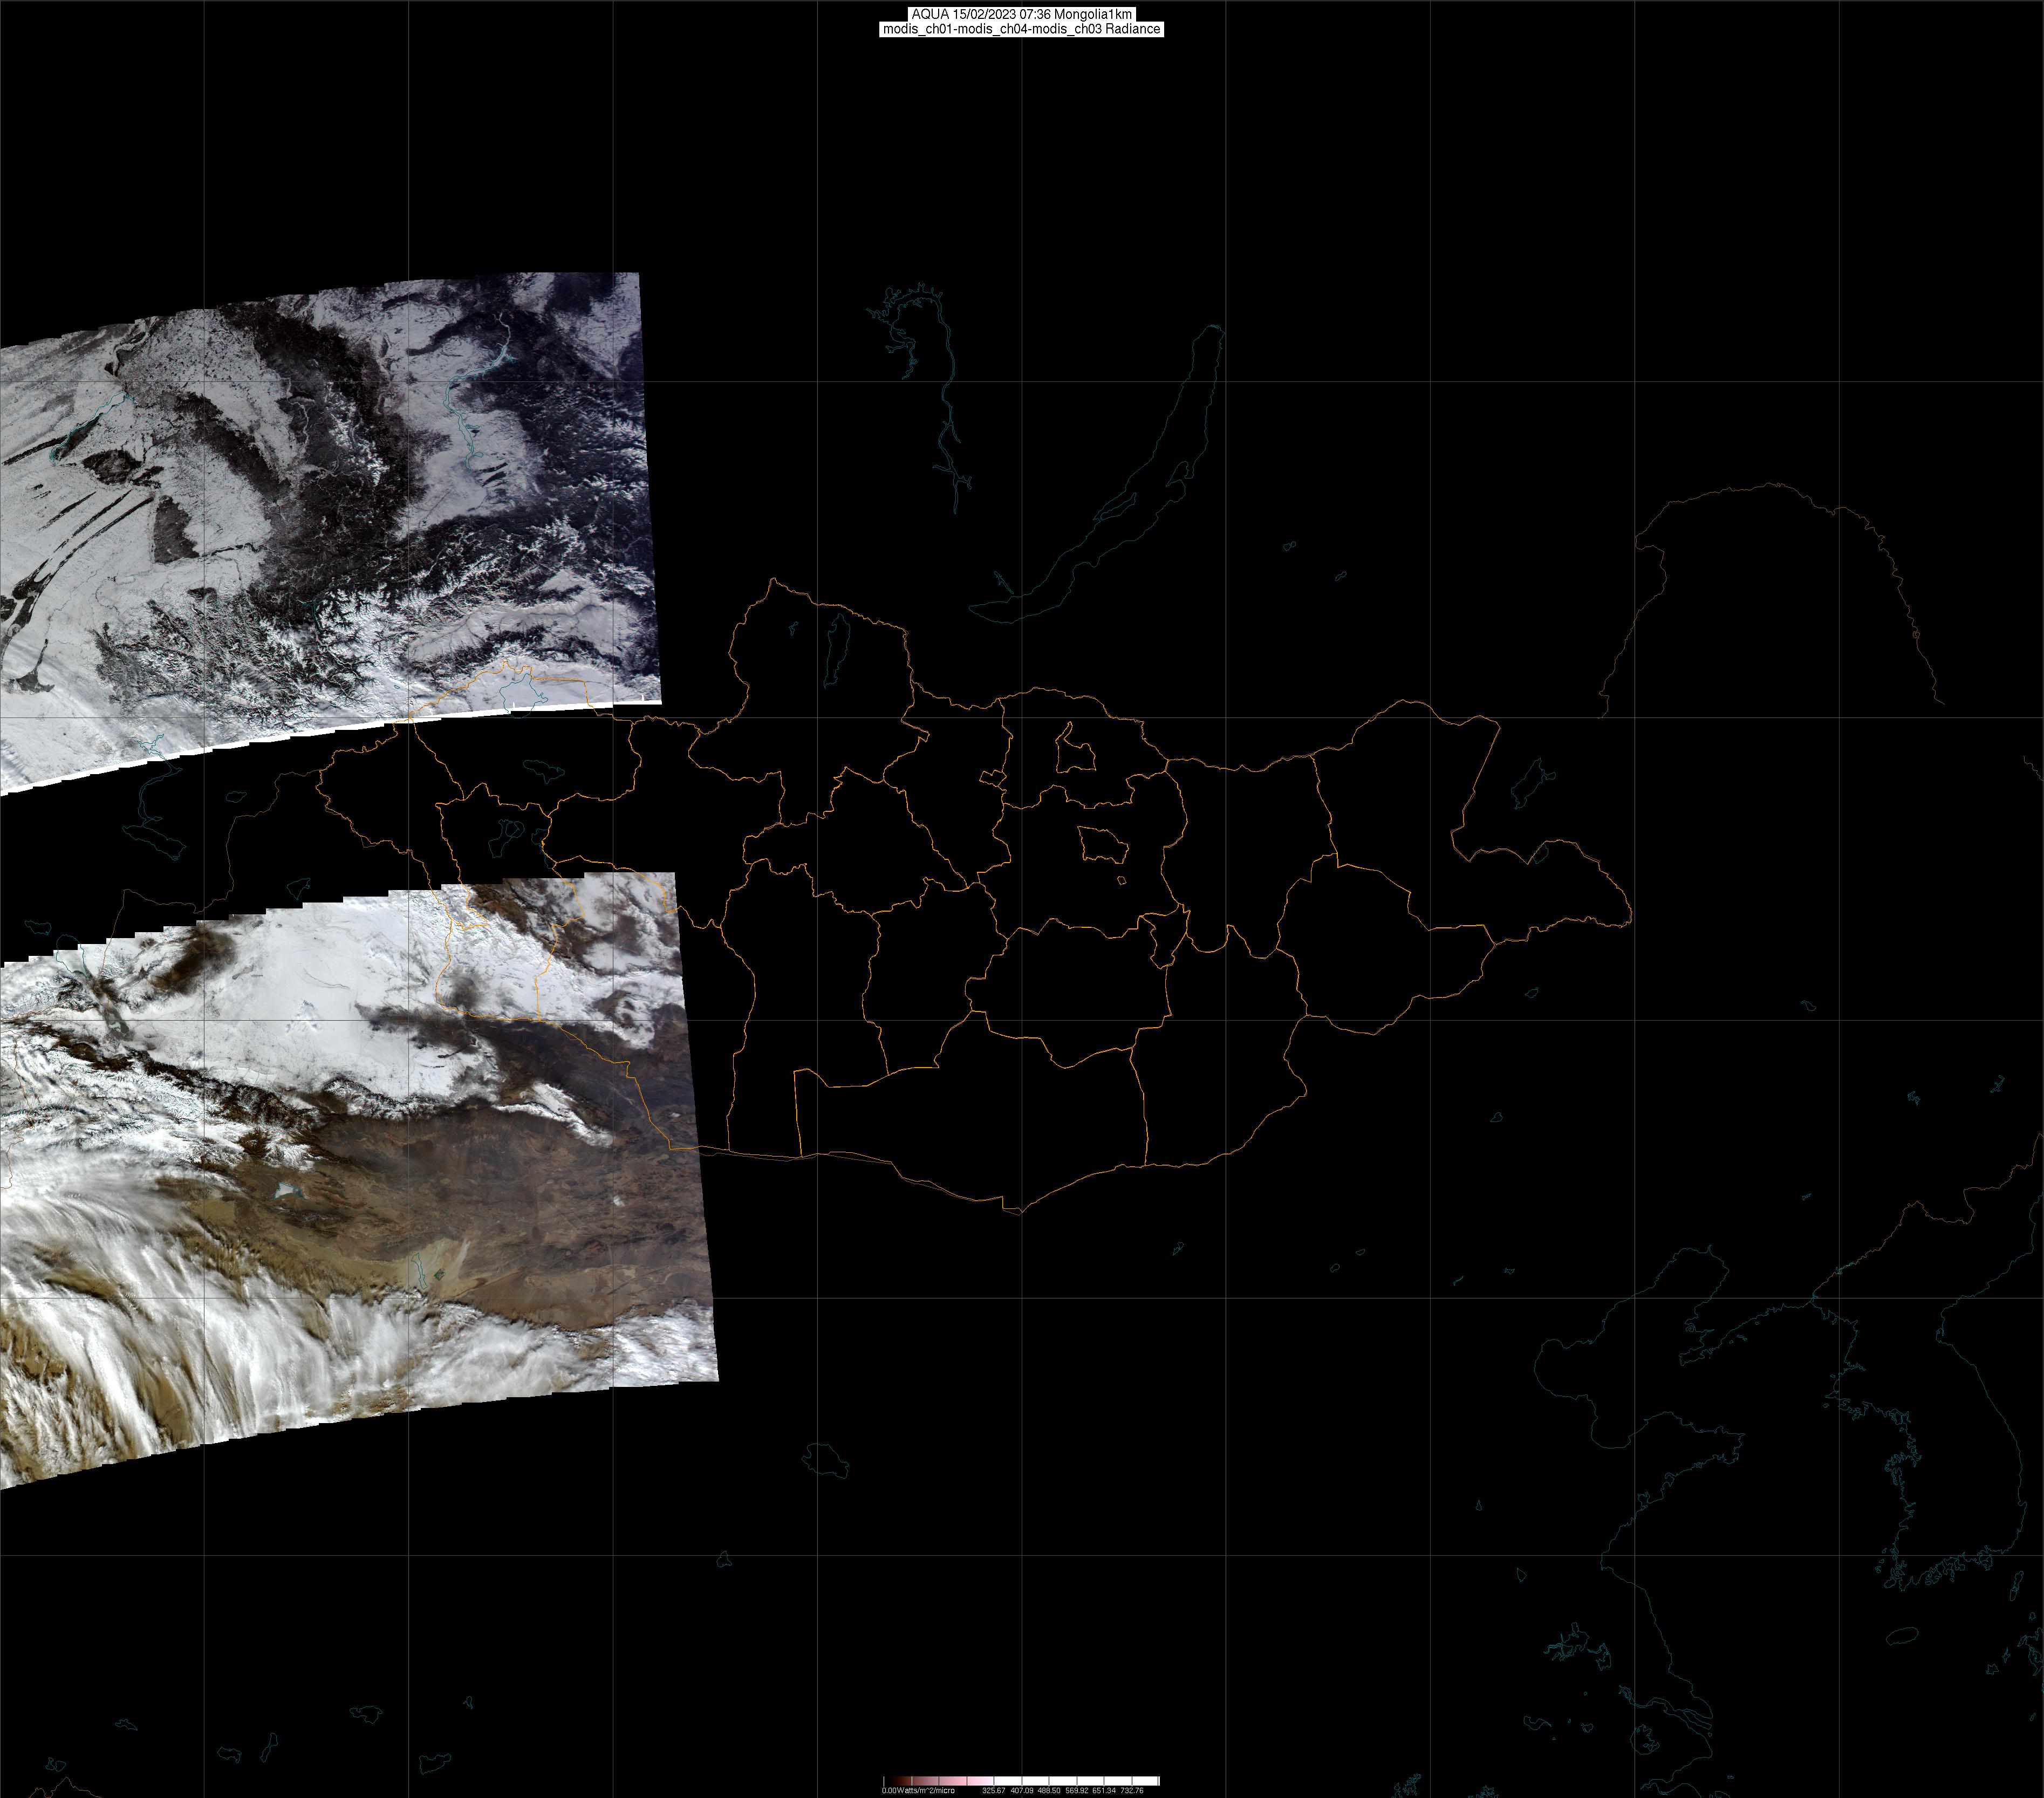Image resolution: width=2044 pixels, height=1798 pixels.
Task: Click the southernmost tip of Mongolia's border
Action: [1020, 1213]
